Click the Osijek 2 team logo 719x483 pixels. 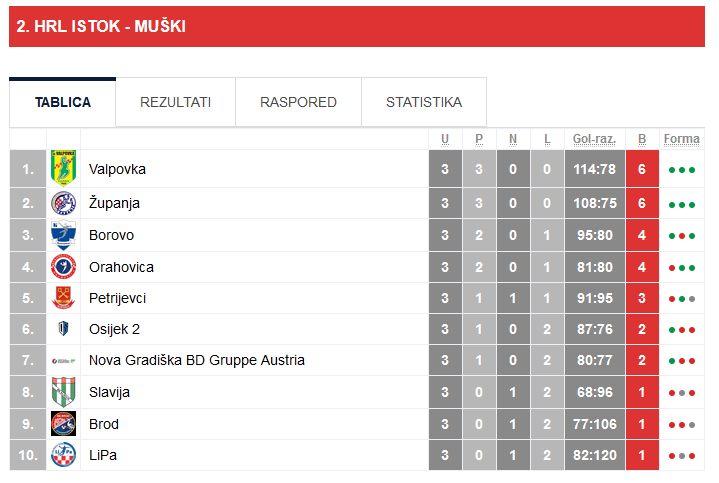point(64,329)
